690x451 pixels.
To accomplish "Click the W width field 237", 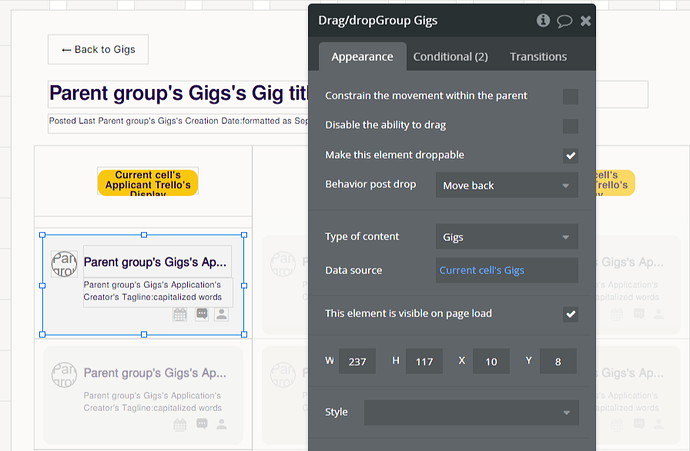I will click(357, 361).
